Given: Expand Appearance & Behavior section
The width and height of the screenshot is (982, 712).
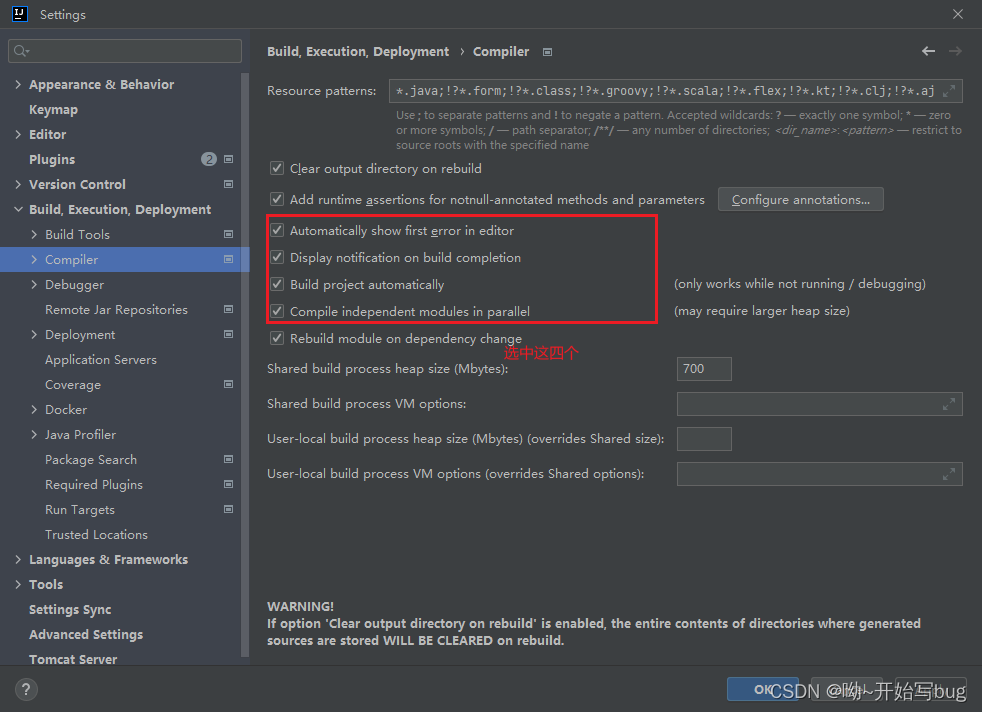Looking at the screenshot, I should [x=18, y=85].
